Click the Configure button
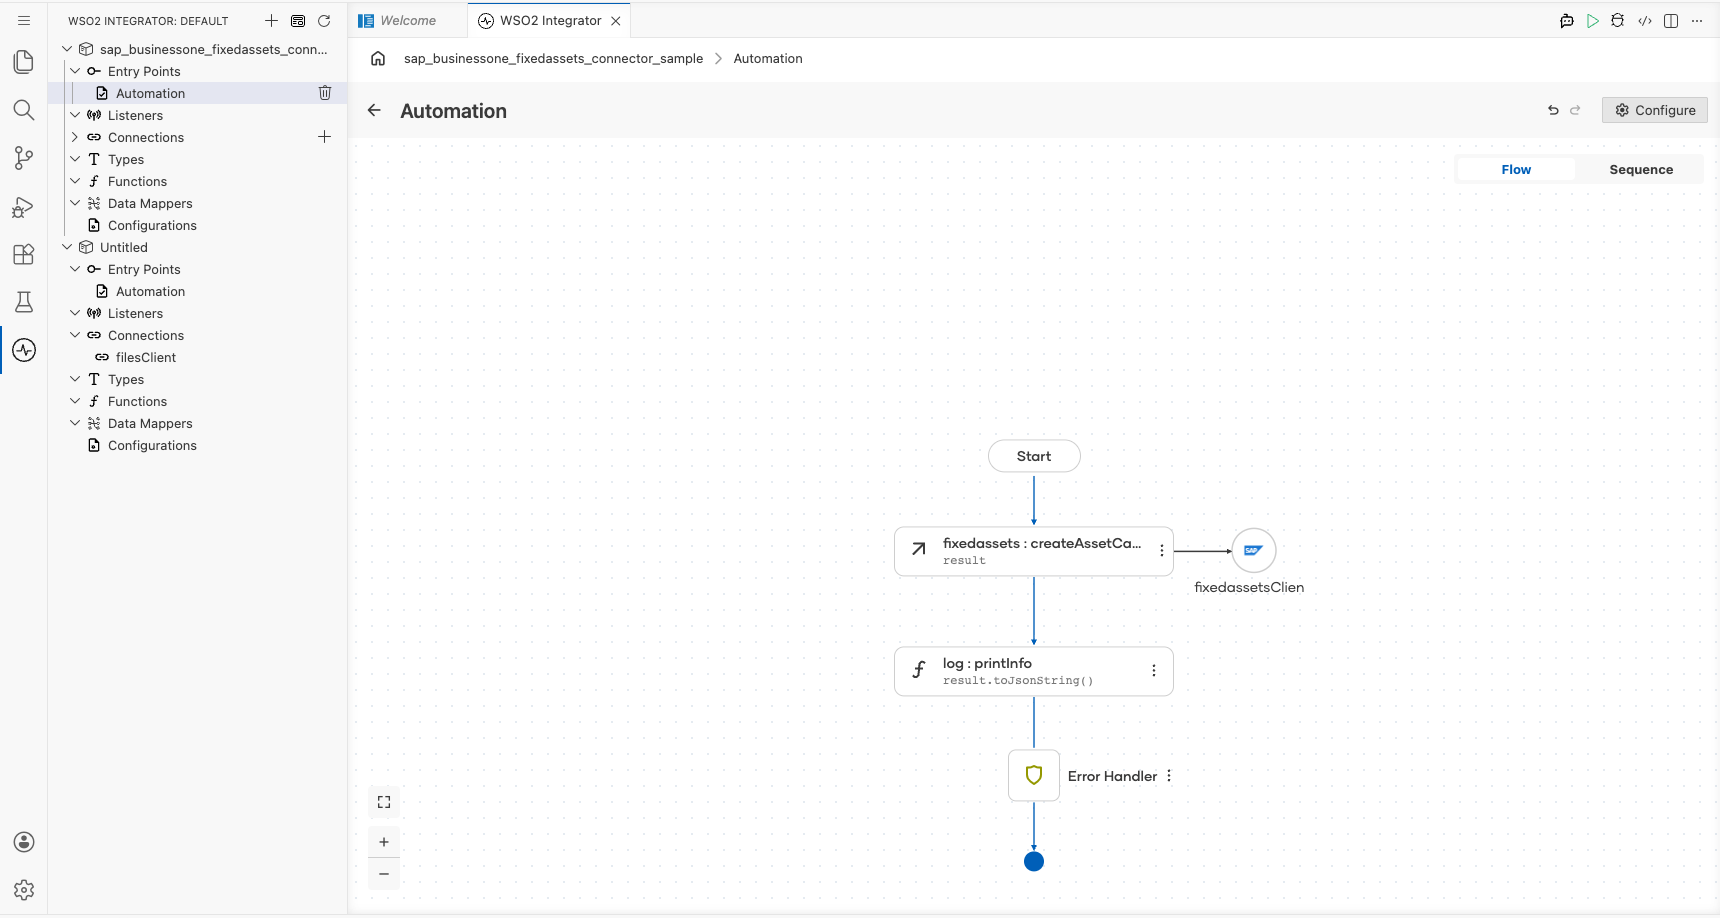This screenshot has height=918, width=1720. point(1655,110)
